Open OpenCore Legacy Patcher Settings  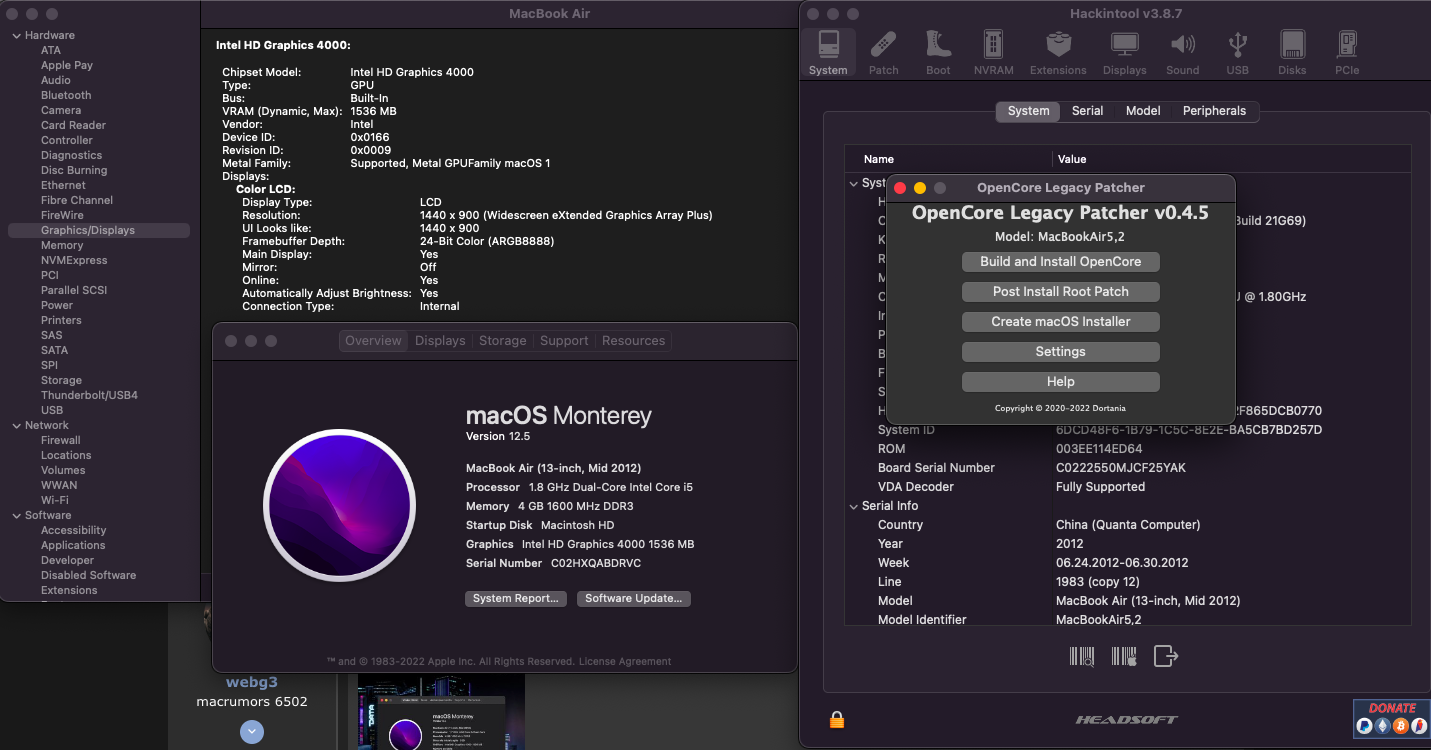(x=1060, y=352)
